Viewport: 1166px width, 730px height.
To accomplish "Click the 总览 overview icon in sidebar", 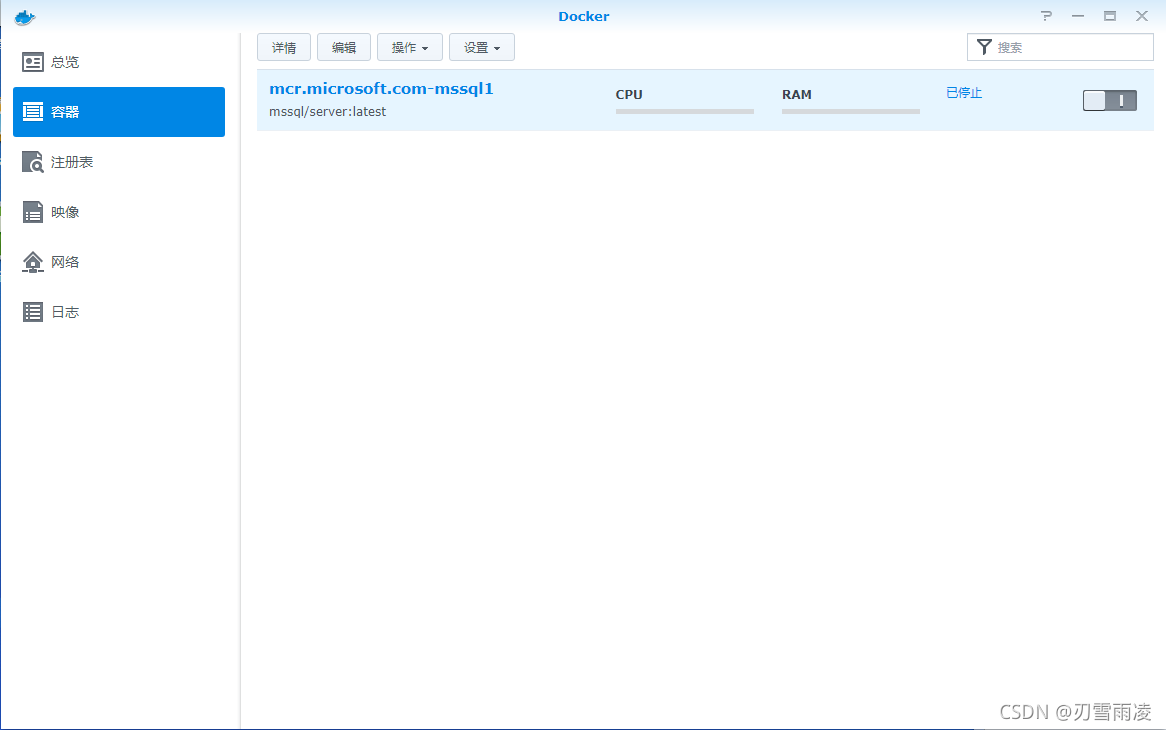I will (x=33, y=62).
